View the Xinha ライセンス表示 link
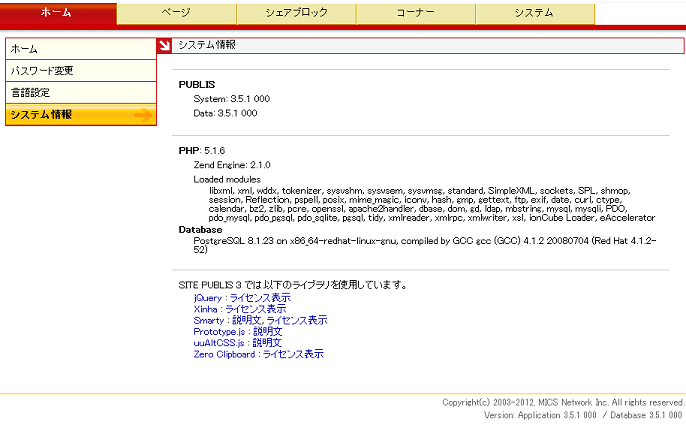The image size is (686, 428). tap(255, 309)
